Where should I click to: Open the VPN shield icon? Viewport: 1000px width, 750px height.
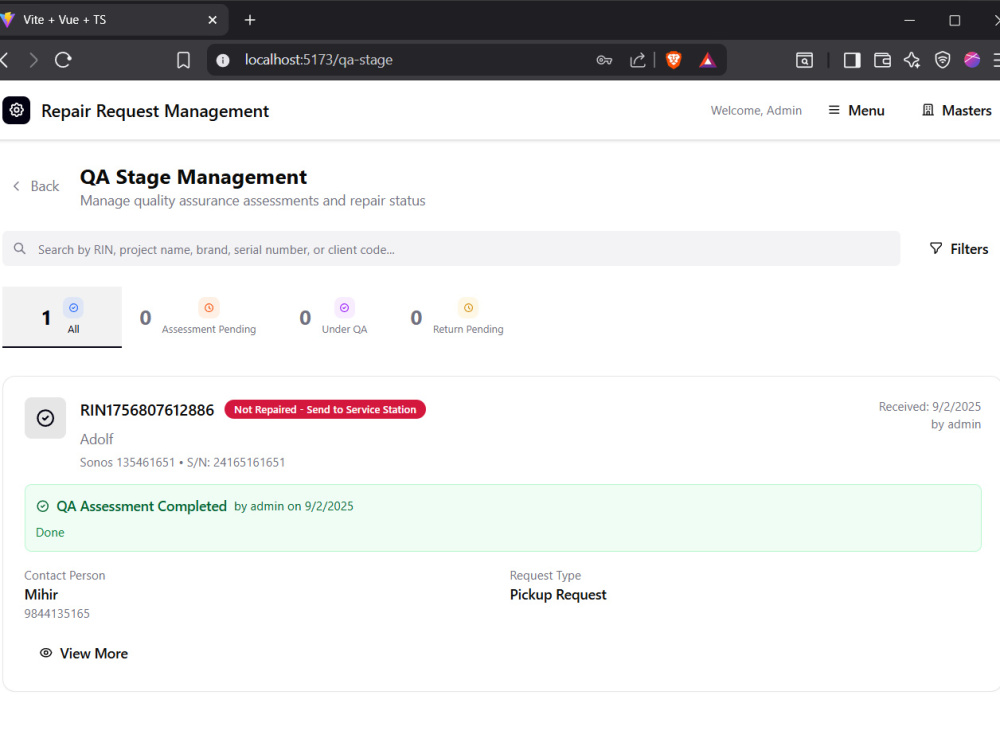(x=942, y=60)
